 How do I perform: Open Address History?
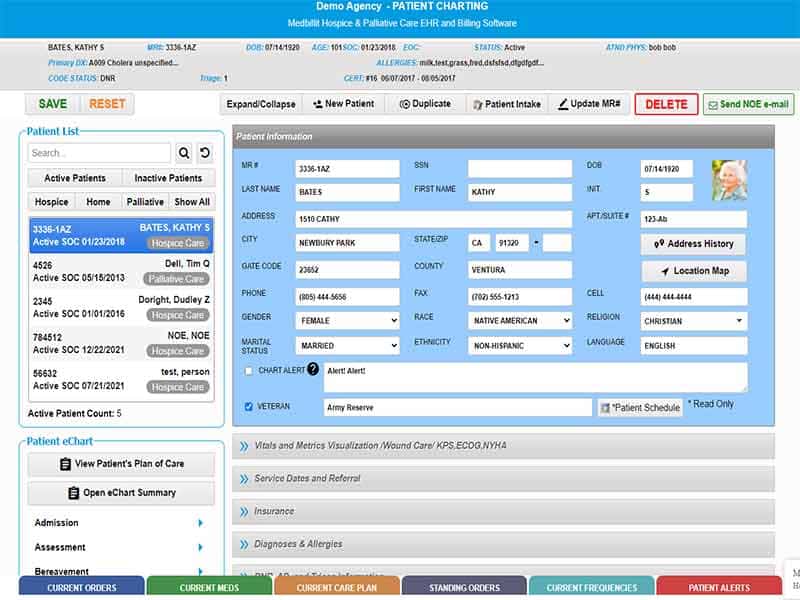693,244
